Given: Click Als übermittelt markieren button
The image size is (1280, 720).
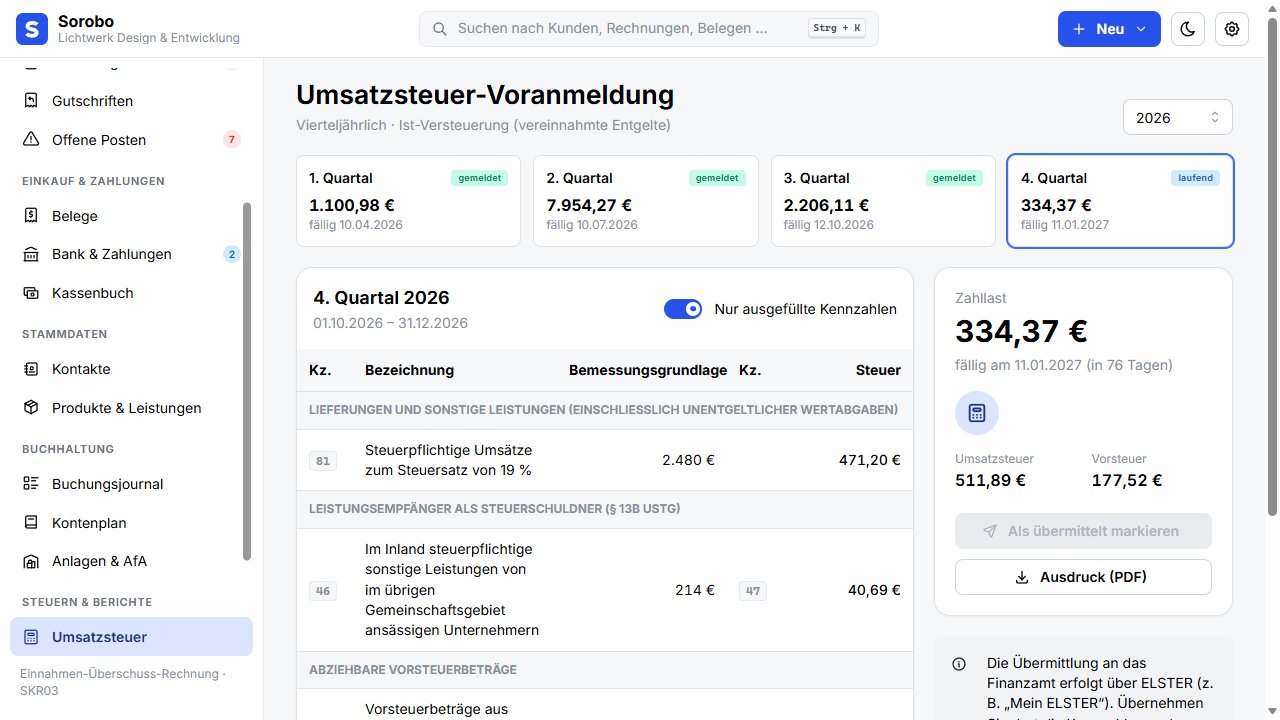Looking at the screenshot, I should (1083, 531).
